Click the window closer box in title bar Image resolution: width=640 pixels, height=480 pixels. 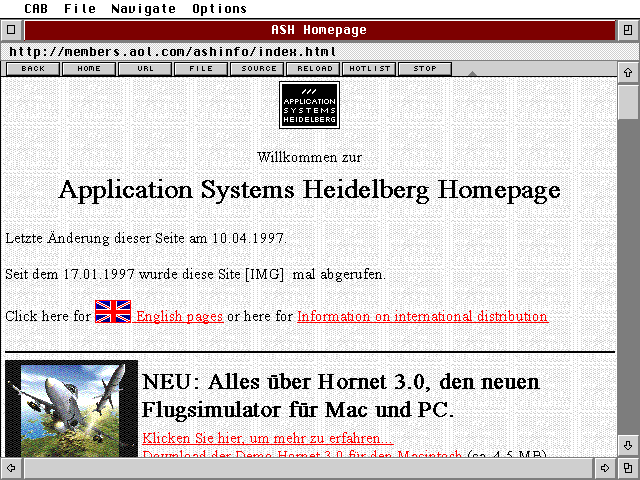pyautogui.click(x=11, y=30)
